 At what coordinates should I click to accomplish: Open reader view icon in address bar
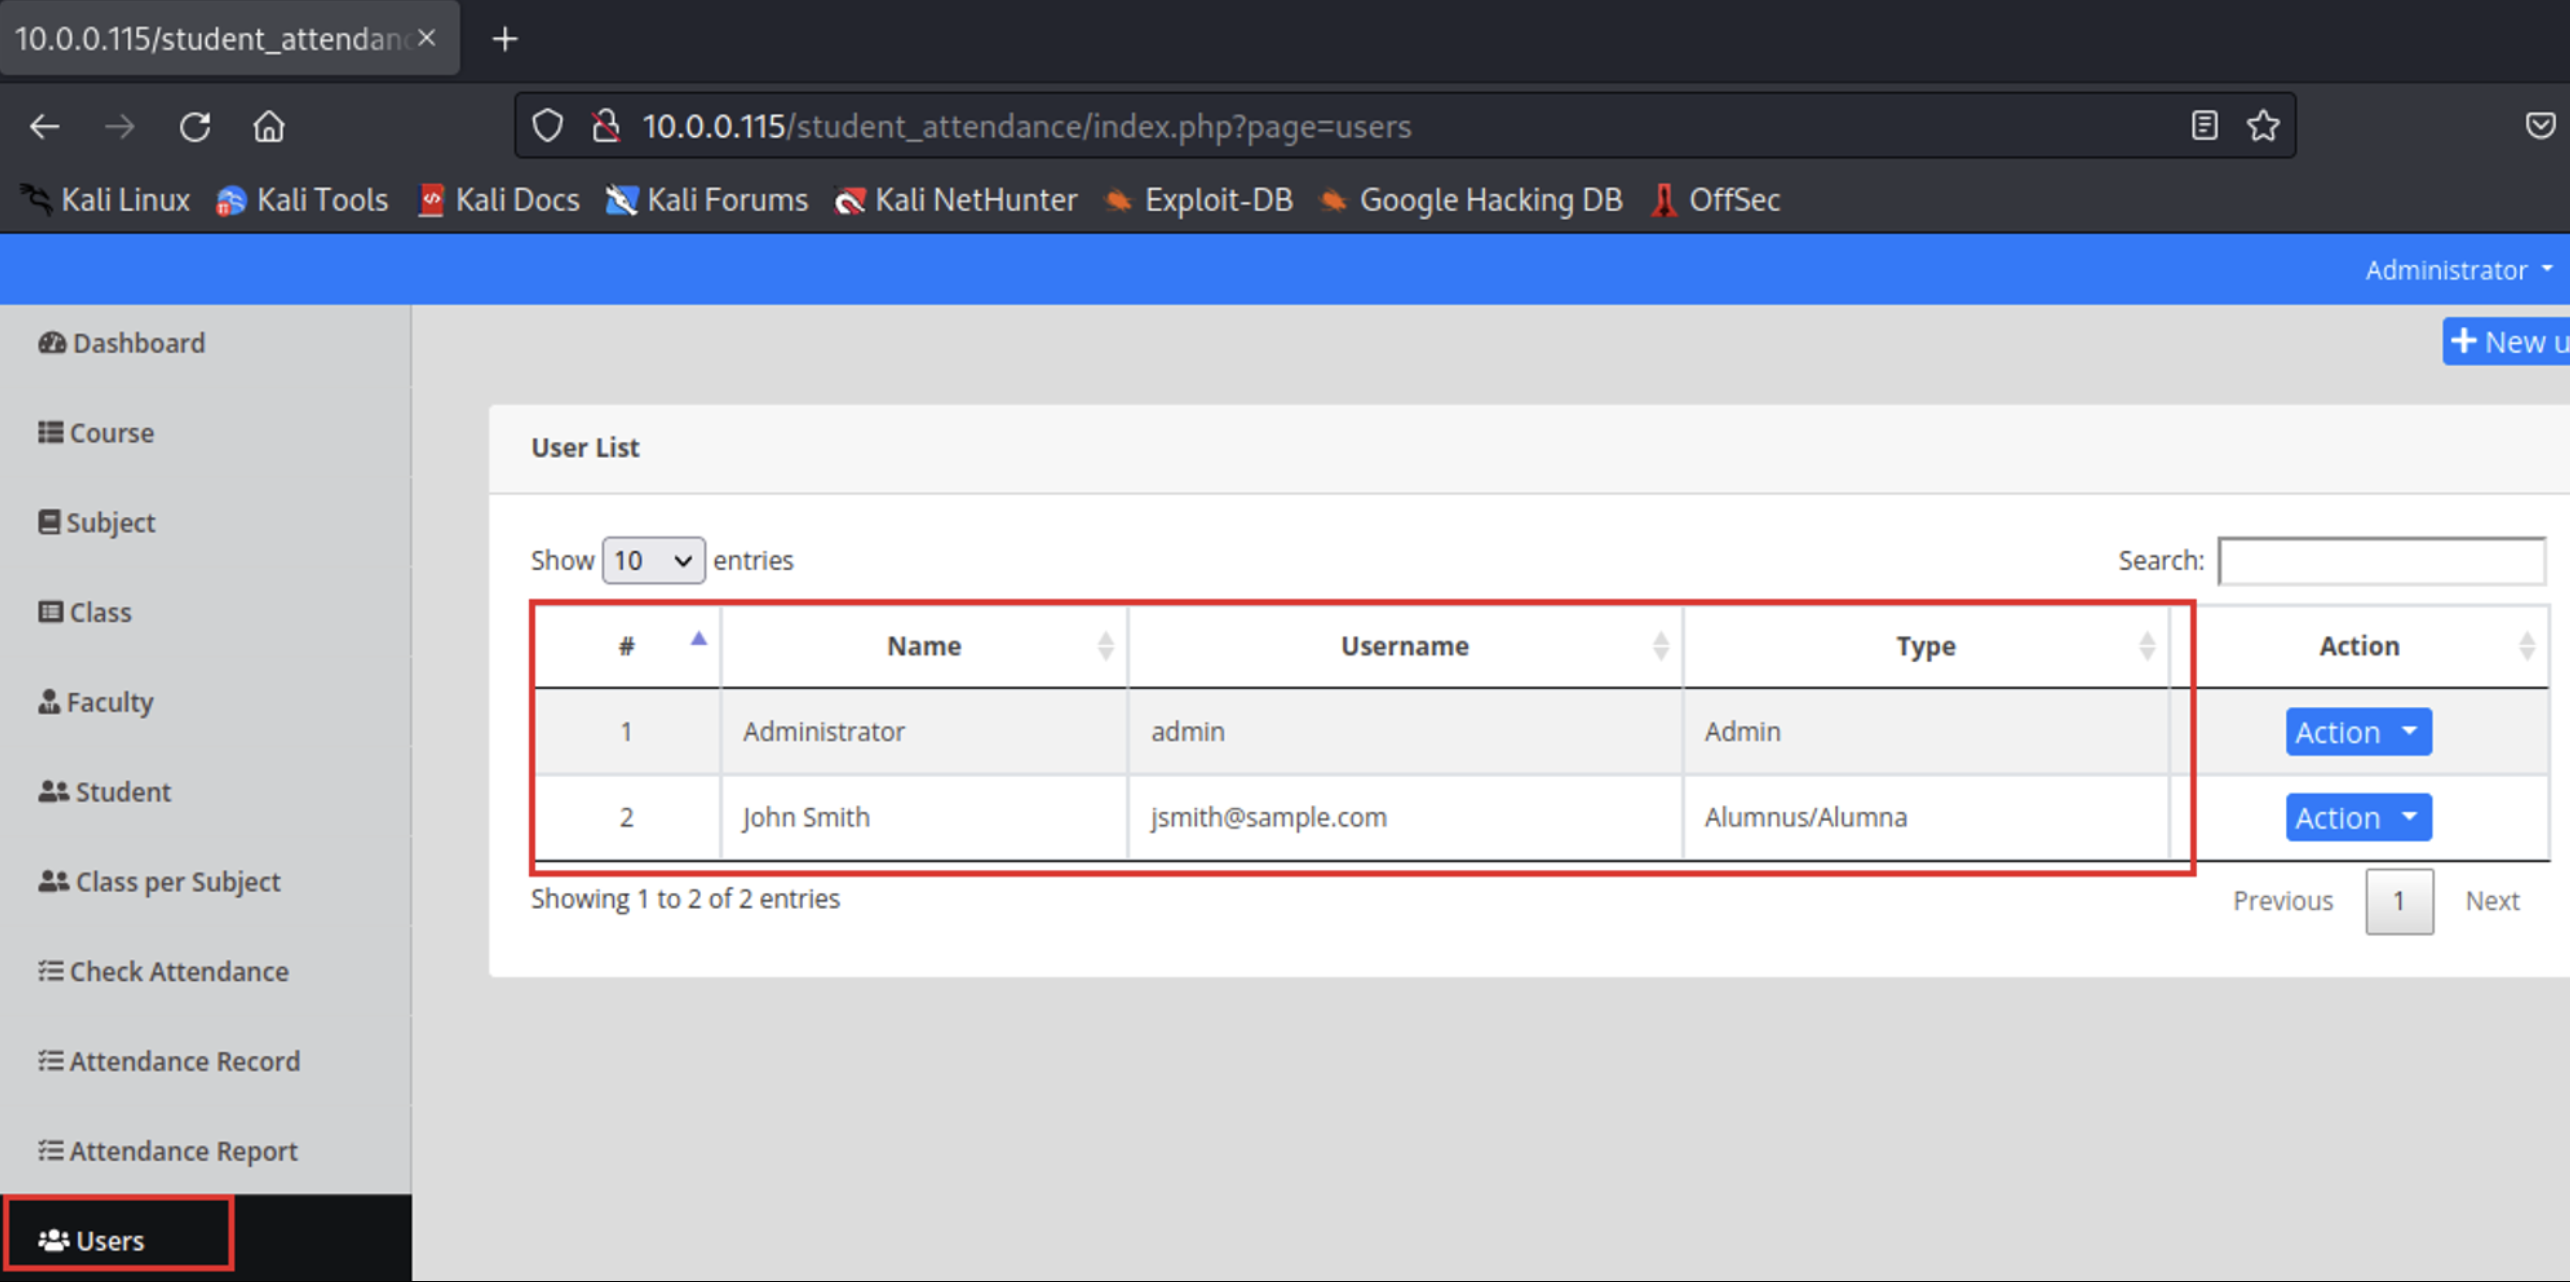(2204, 126)
